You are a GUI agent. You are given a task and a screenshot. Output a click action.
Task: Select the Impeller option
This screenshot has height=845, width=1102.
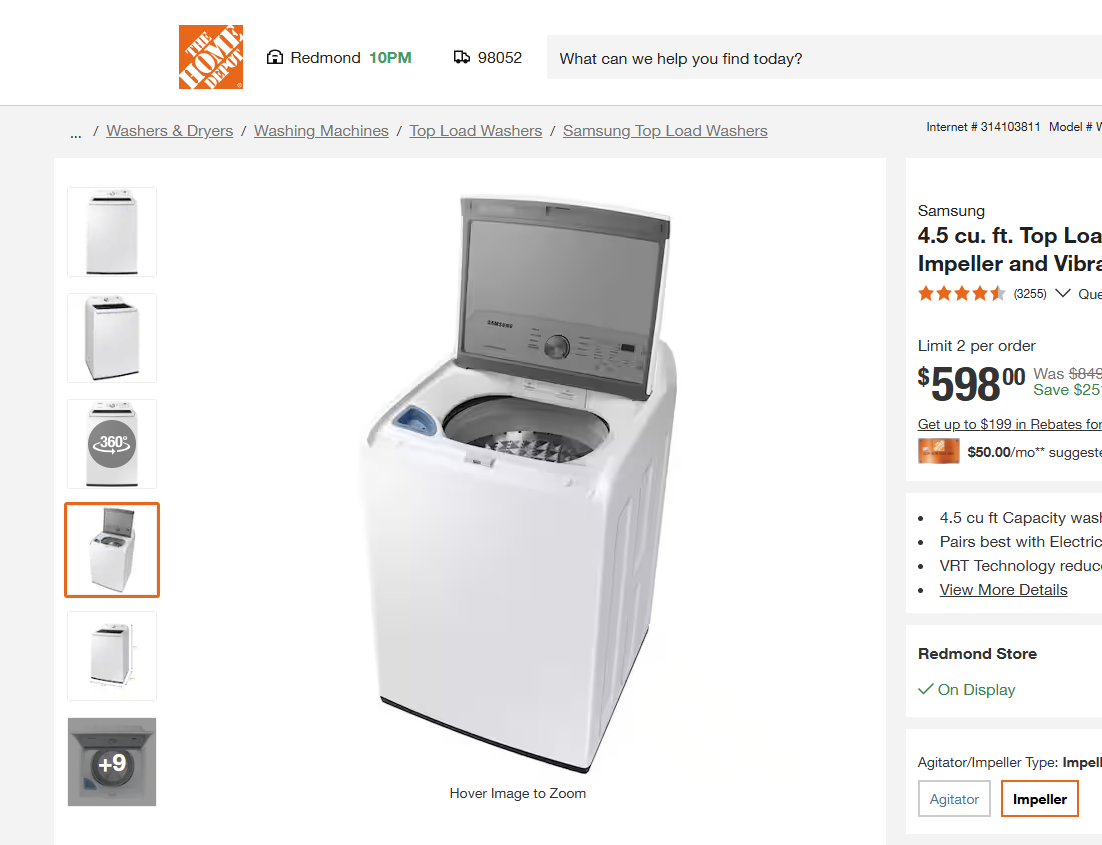1039,799
